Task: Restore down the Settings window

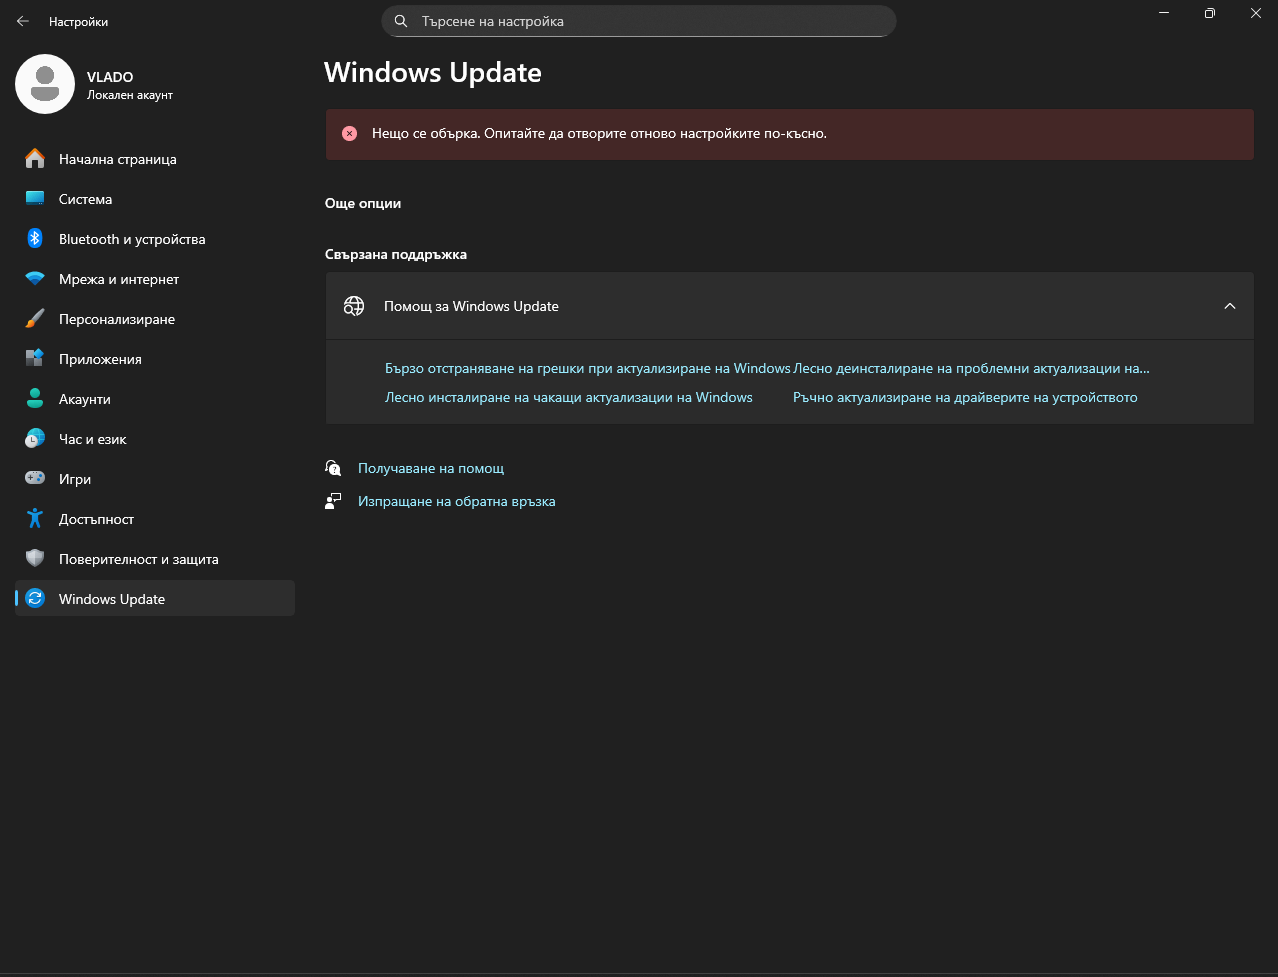Action: 1210,13
